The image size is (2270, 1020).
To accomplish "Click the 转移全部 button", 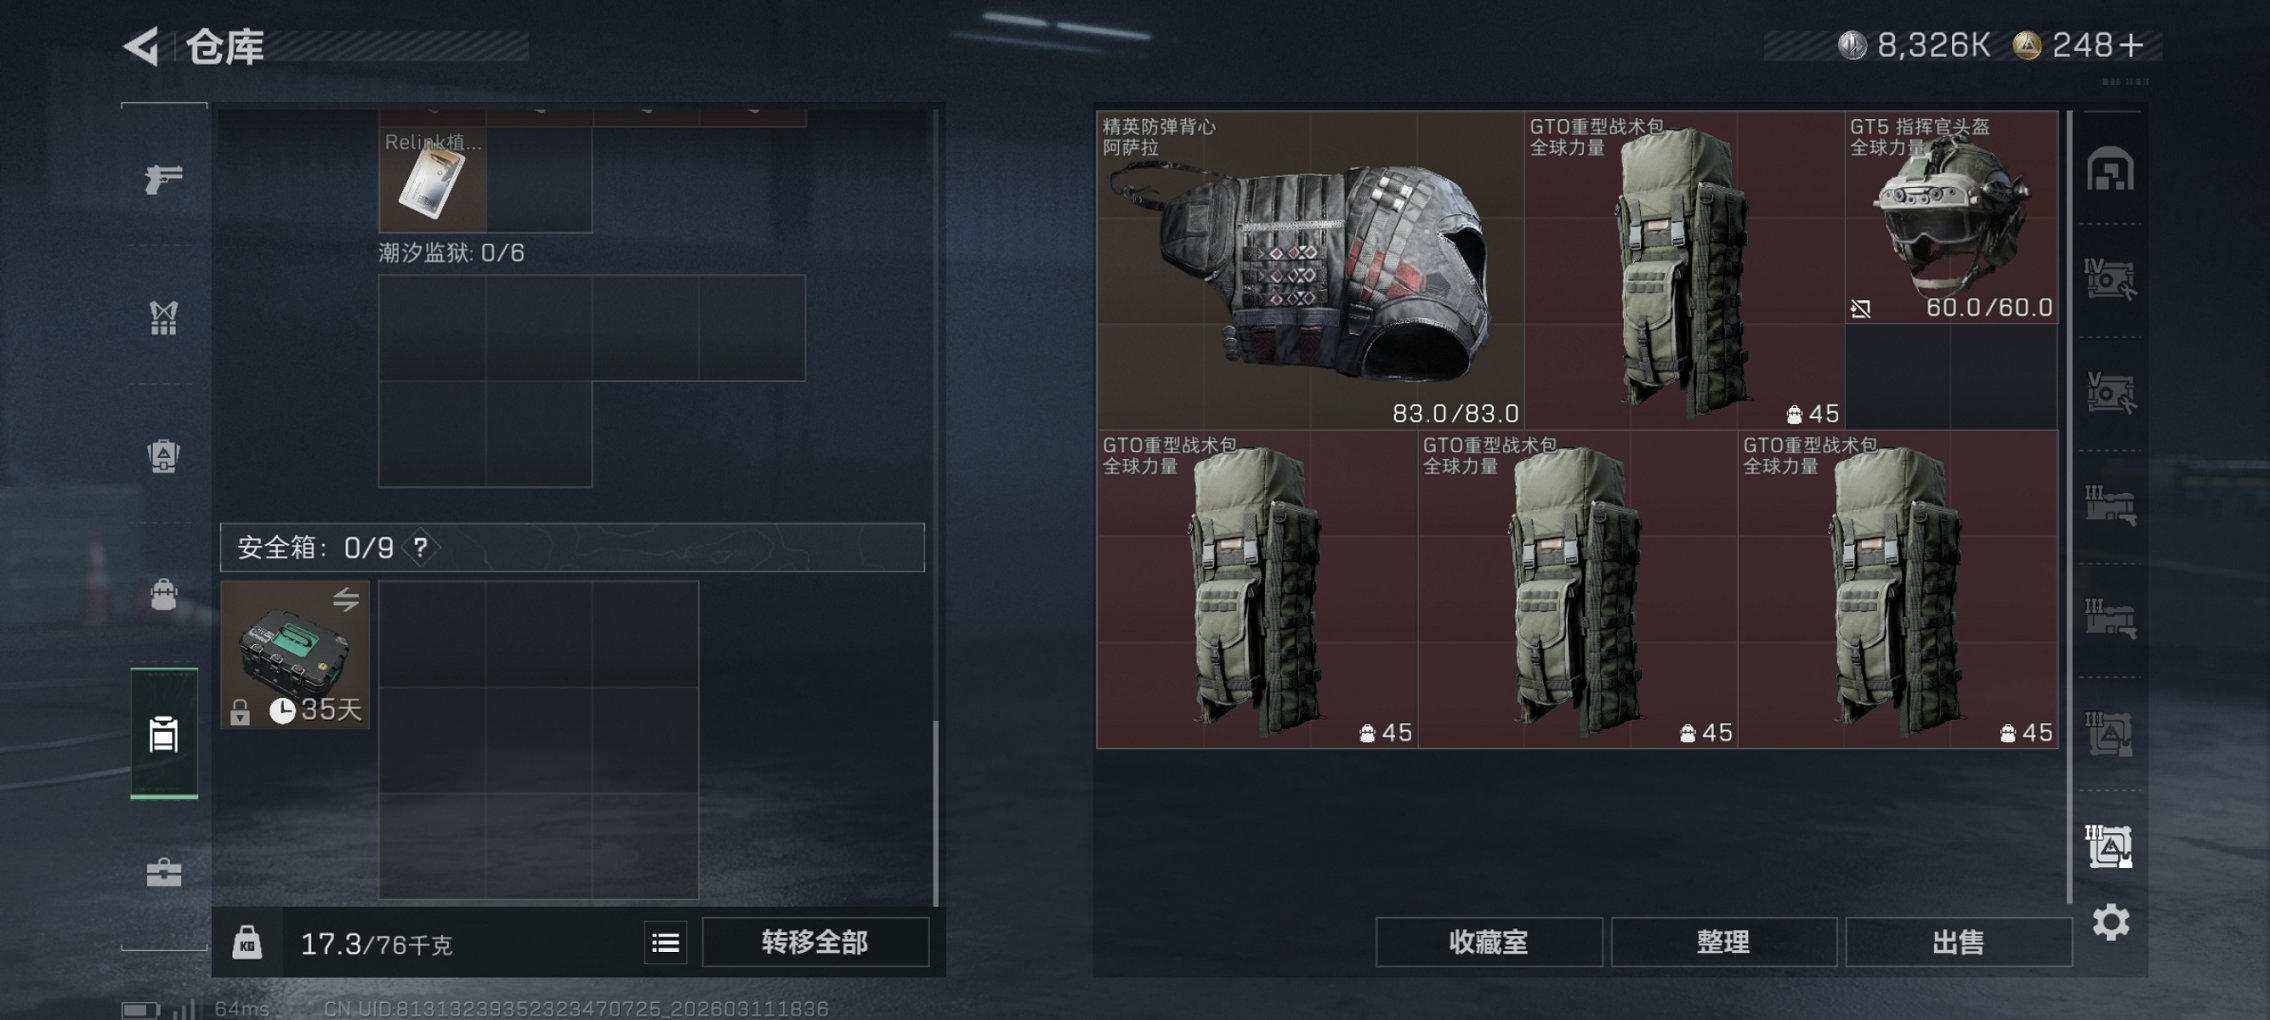I will point(815,942).
